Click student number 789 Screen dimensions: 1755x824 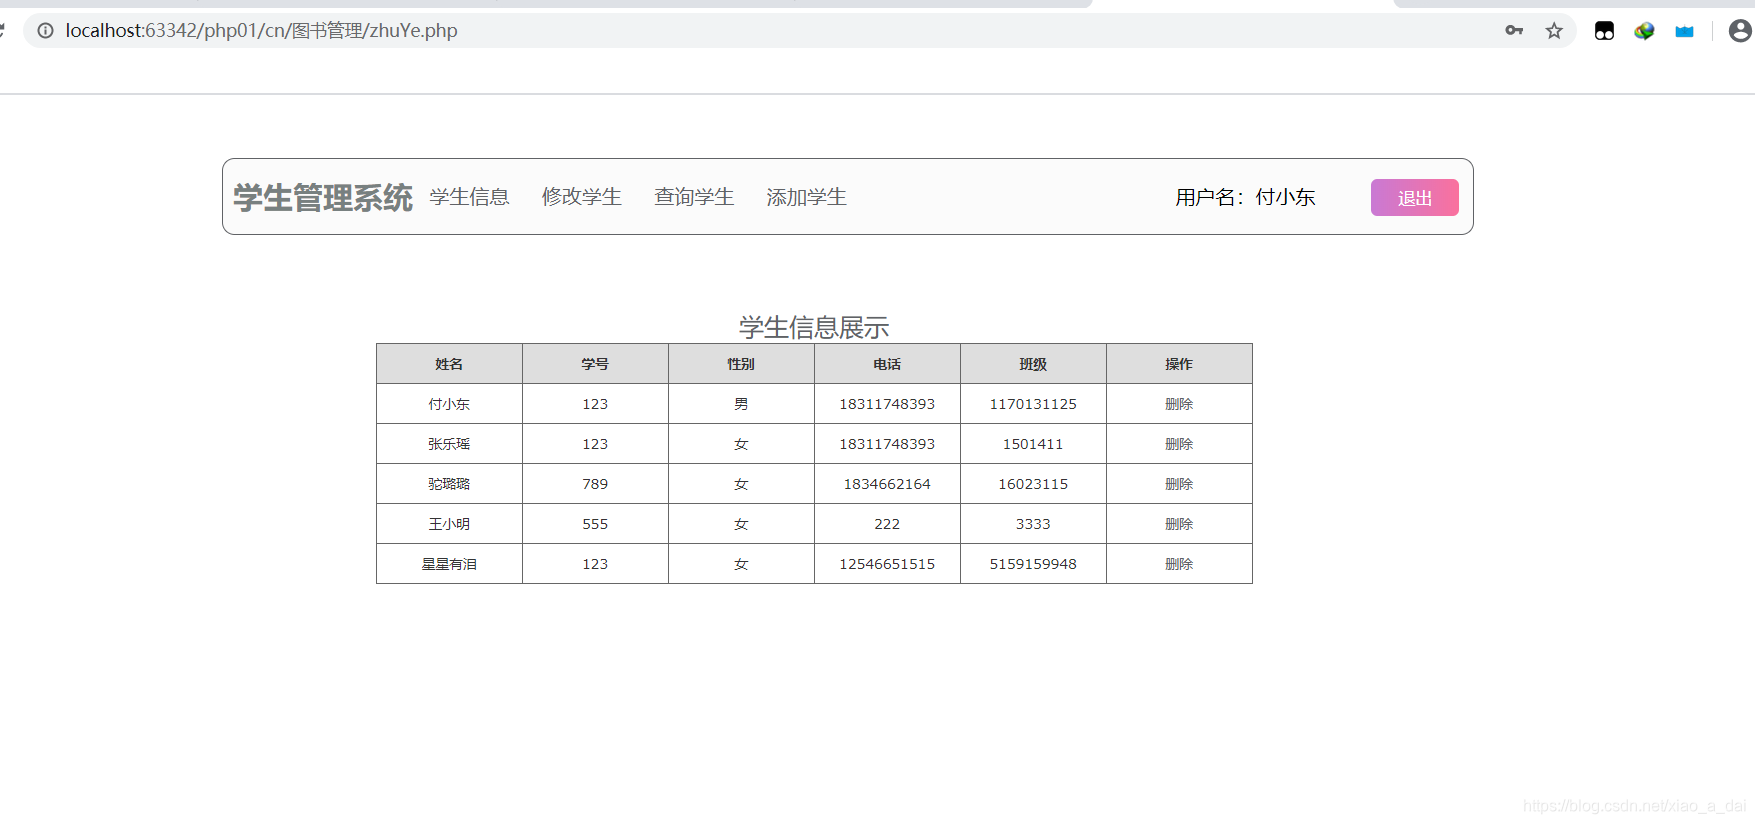(x=595, y=484)
